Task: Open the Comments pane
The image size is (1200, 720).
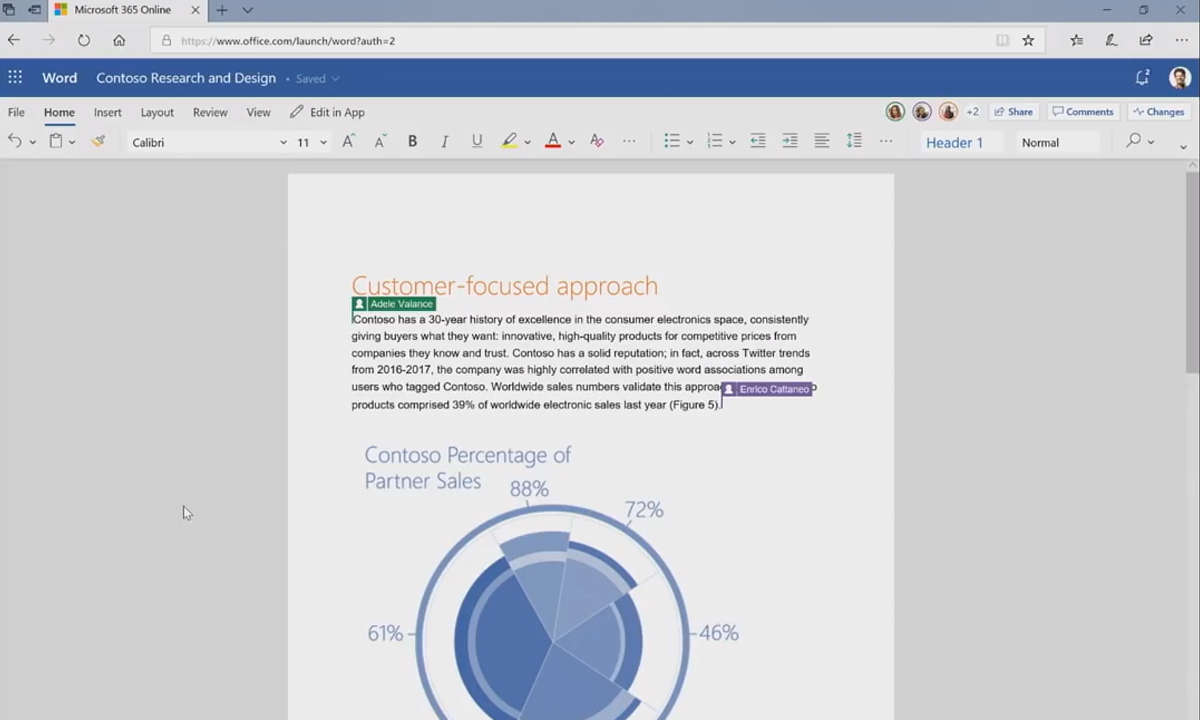Action: (1083, 112)
